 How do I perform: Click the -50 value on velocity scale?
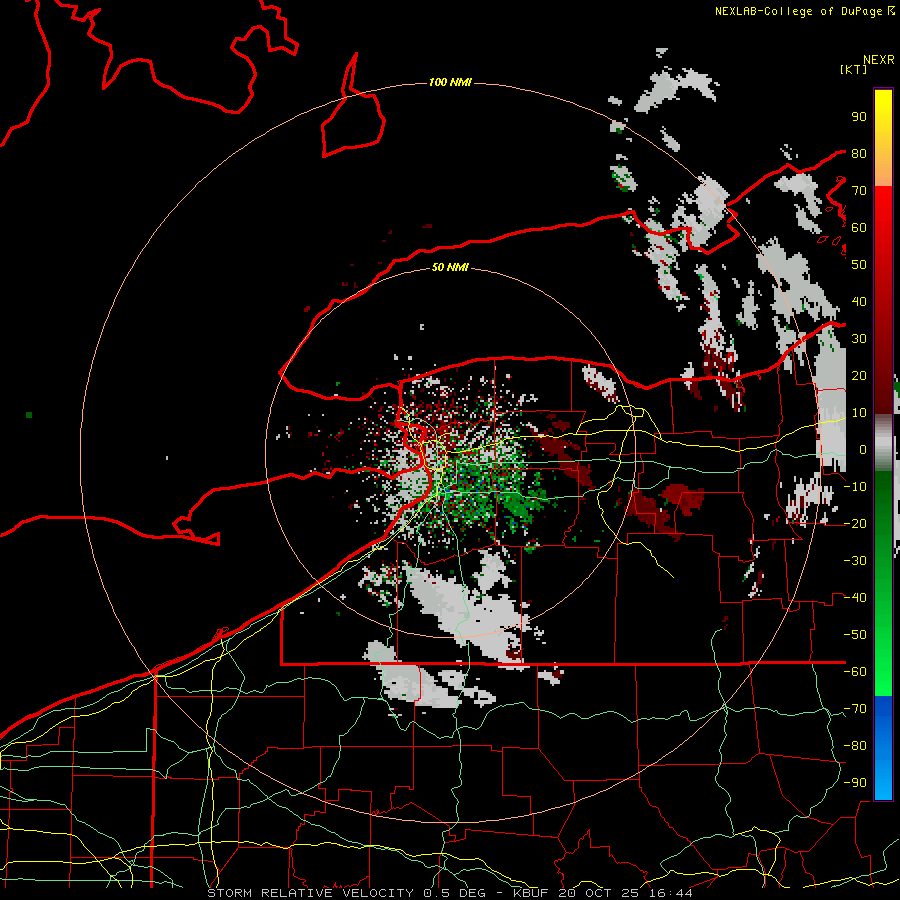coord(855,635)
